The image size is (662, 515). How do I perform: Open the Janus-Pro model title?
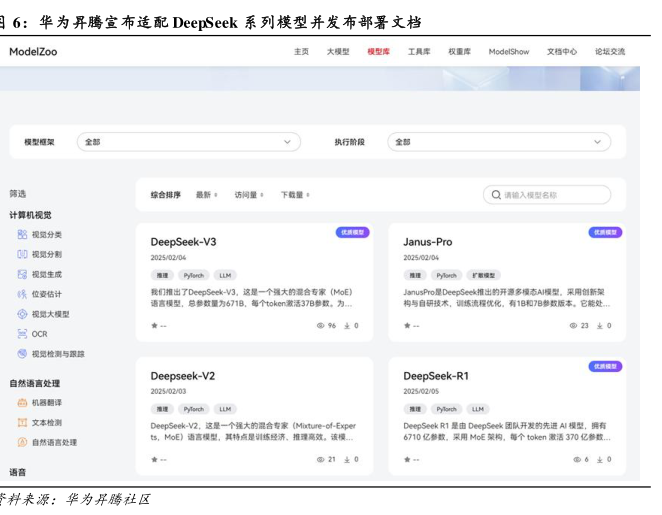[428, 242]
